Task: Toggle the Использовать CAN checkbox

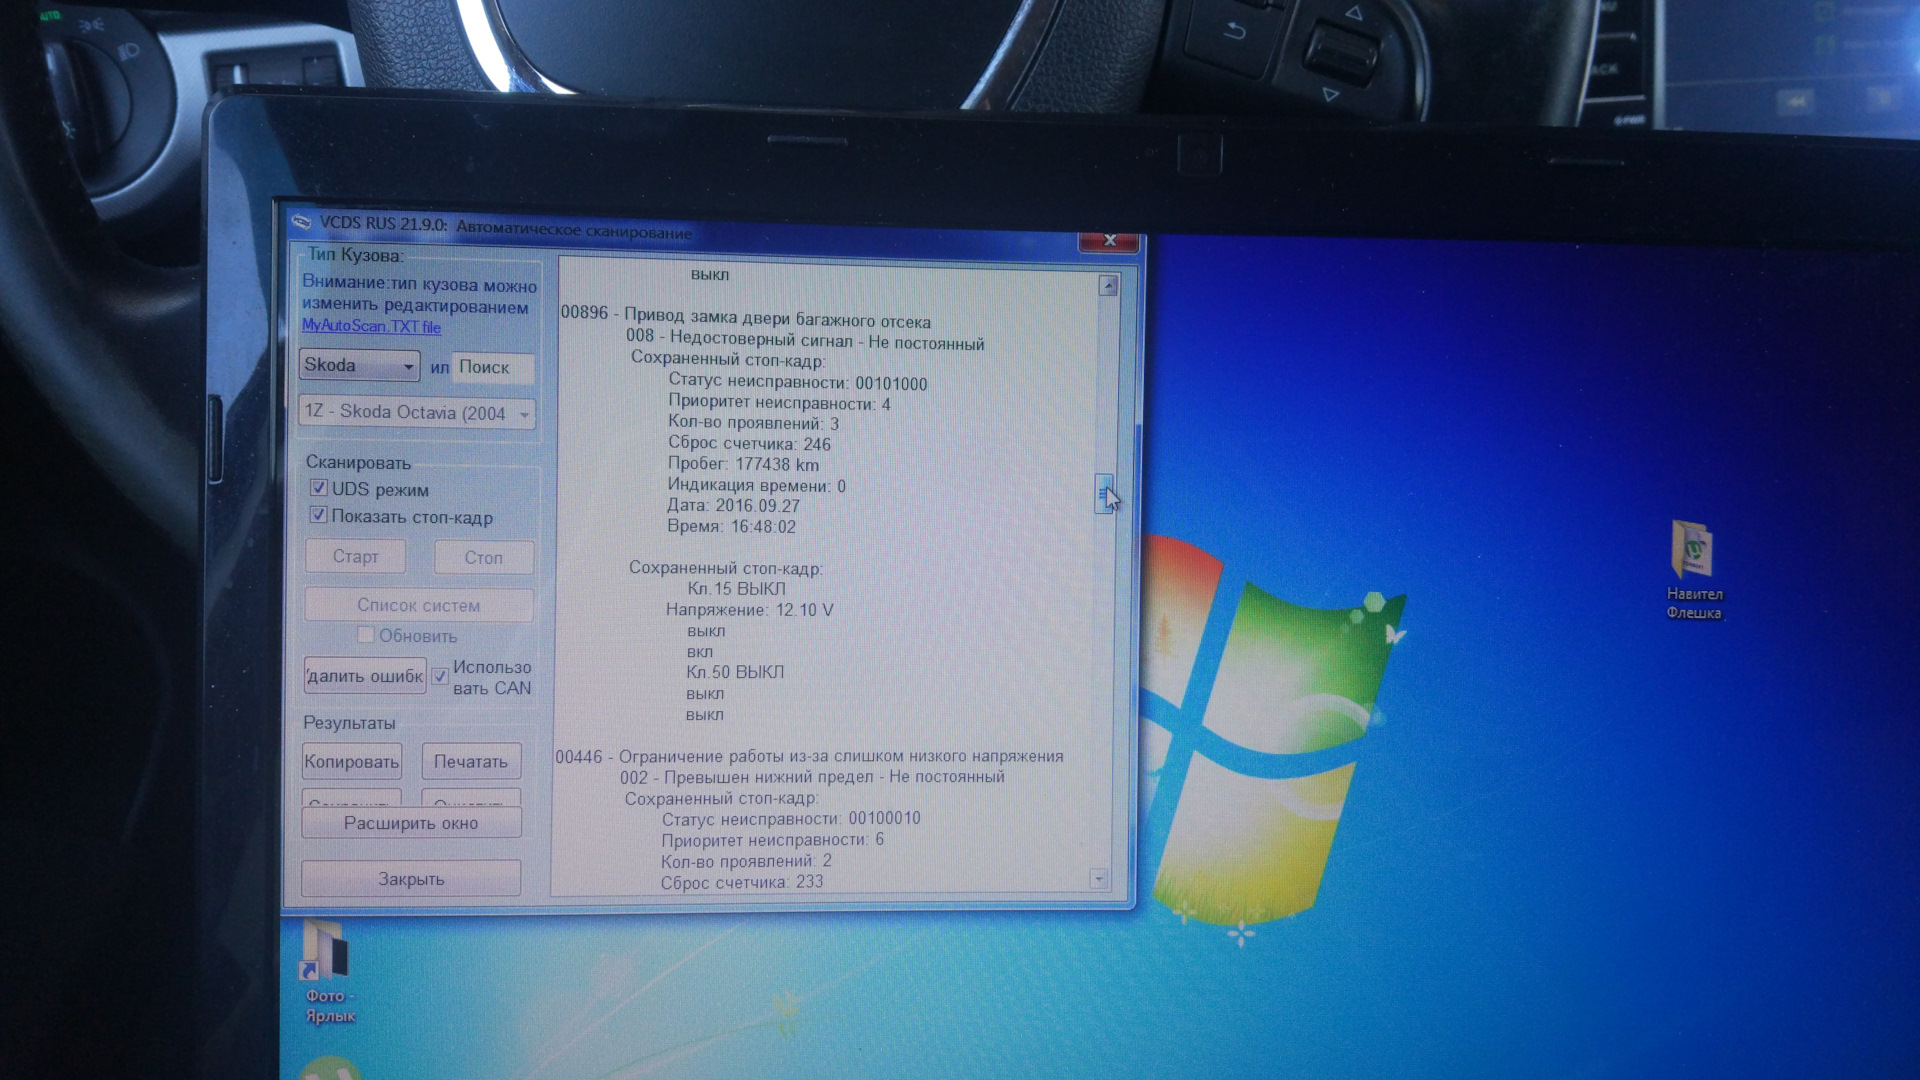Action: point(440,676)
